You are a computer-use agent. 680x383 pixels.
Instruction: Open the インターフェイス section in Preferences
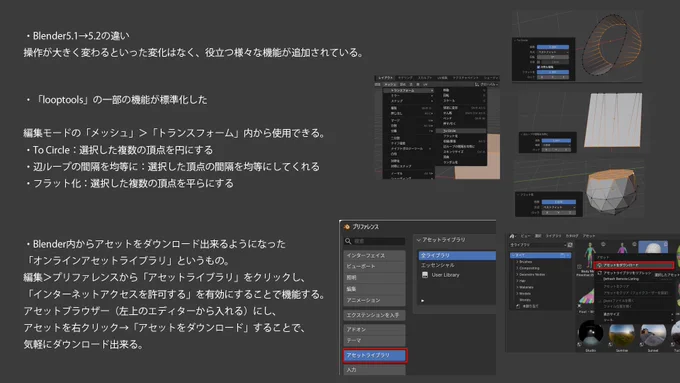(375, 255)
